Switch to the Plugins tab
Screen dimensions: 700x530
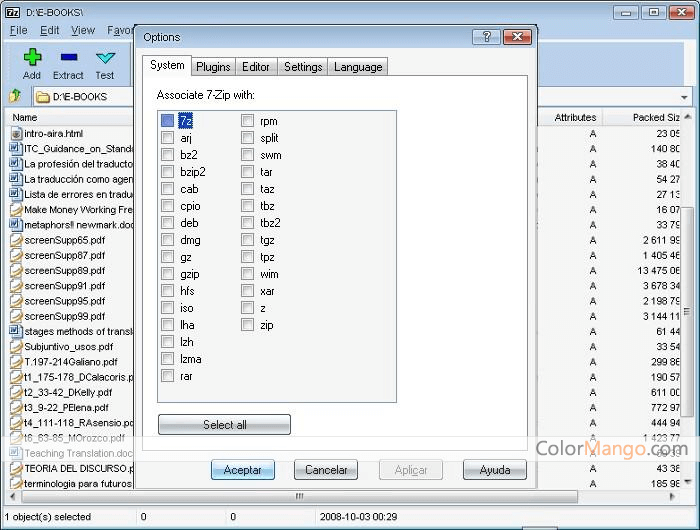(x=213, y=67)
